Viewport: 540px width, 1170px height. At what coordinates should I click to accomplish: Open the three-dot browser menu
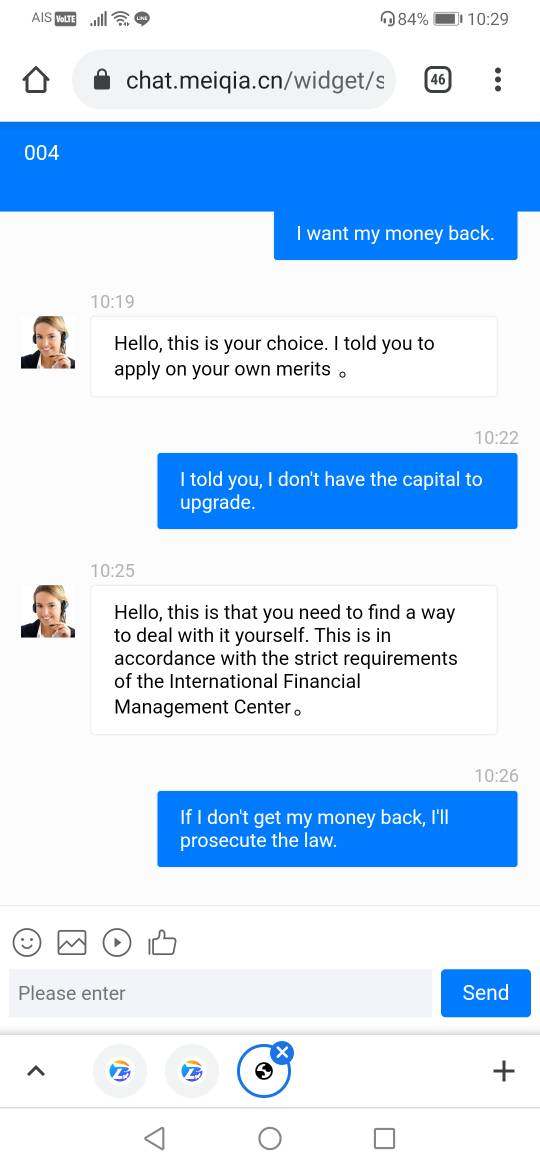point(497,80)
